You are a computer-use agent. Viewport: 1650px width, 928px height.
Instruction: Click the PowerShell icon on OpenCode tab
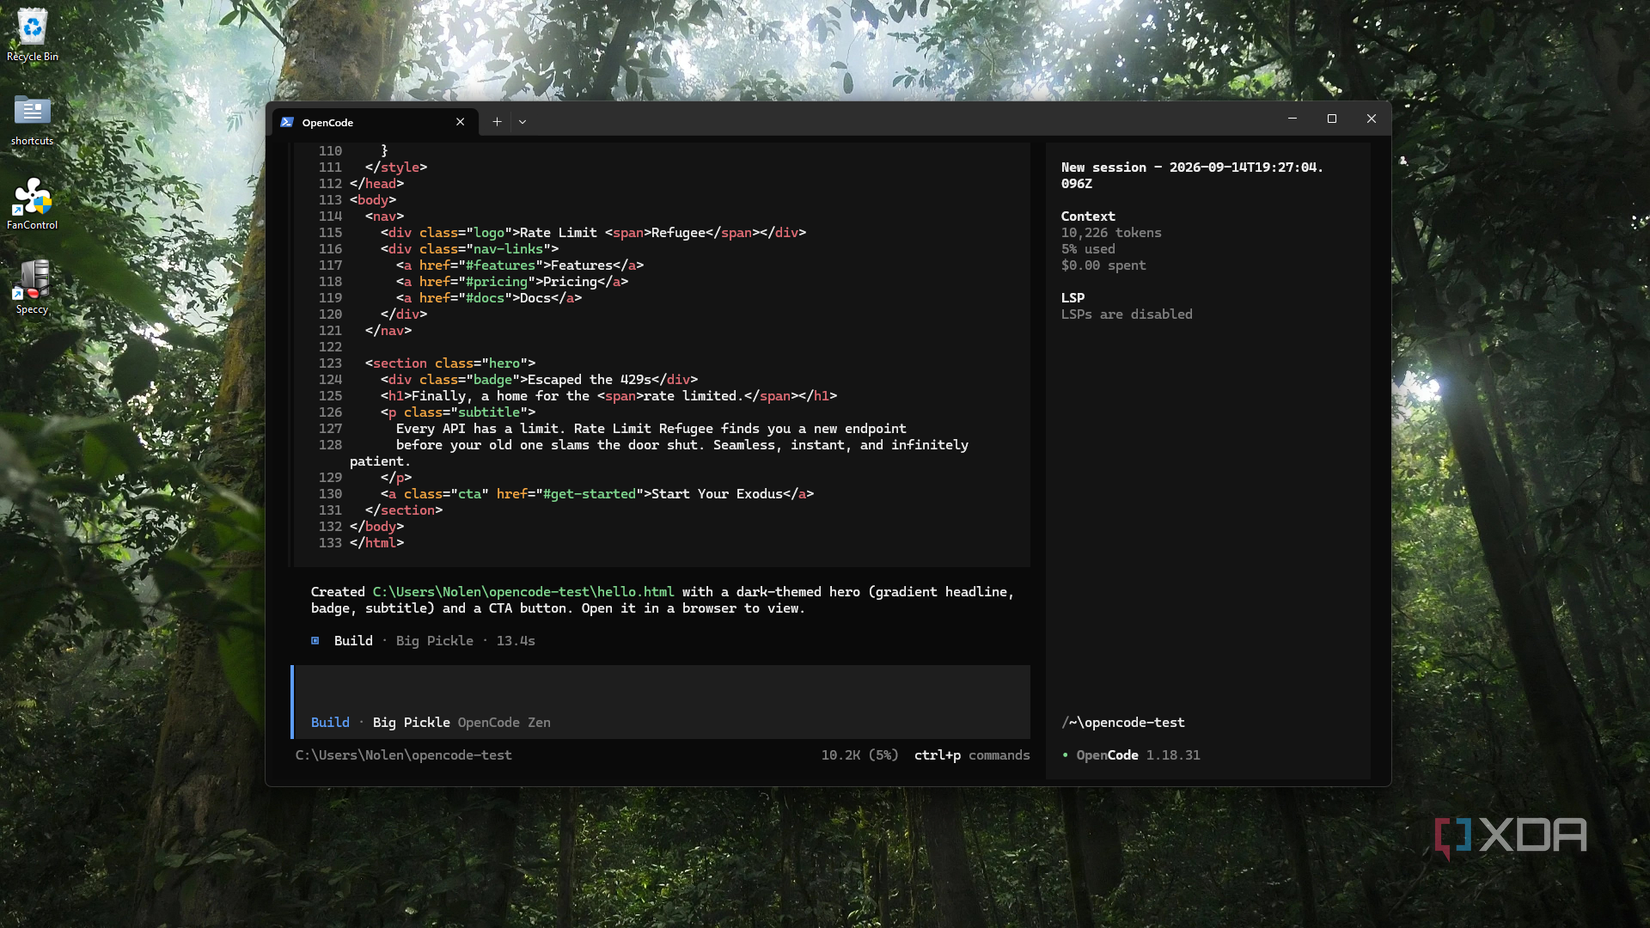click(x=287, y=122)
